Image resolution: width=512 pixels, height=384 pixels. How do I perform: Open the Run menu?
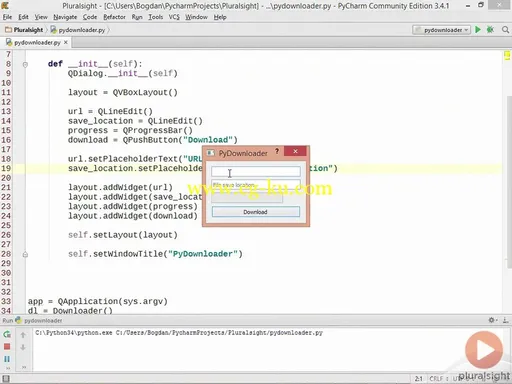point(137,17)
